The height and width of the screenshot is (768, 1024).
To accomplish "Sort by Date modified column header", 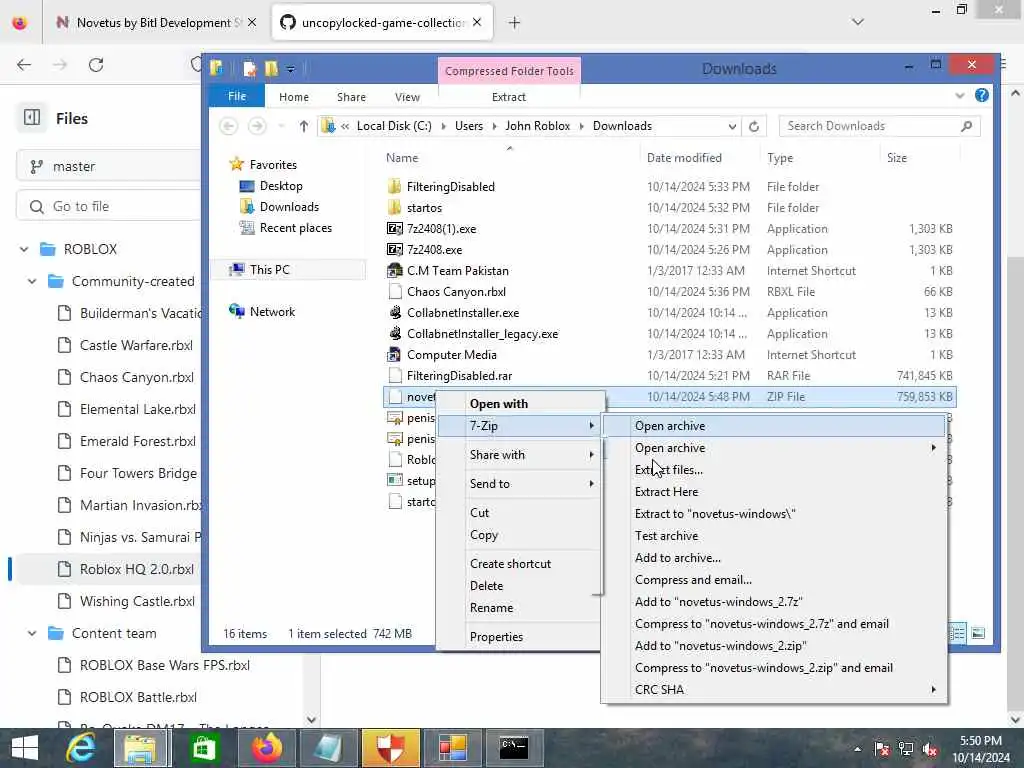I will coord(684,157).
